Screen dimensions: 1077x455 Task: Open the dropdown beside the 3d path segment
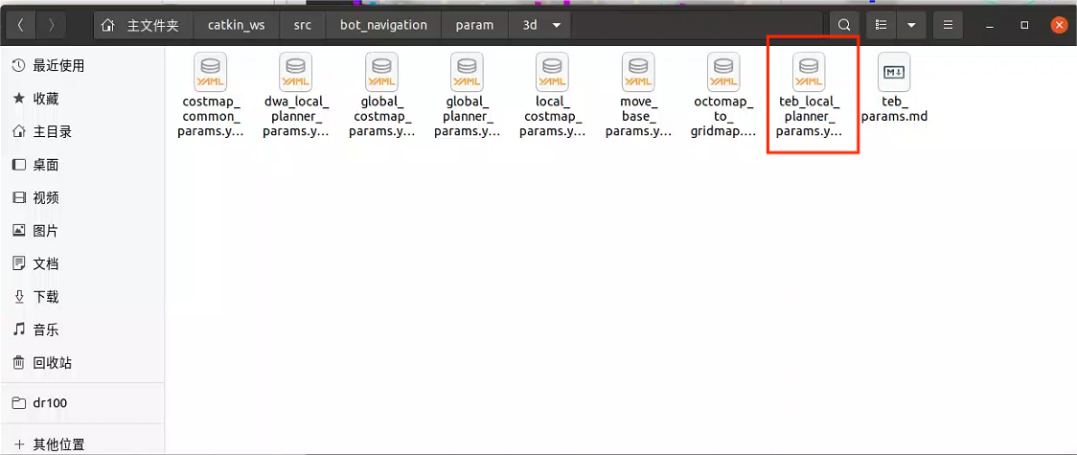(x=556, y=25)
